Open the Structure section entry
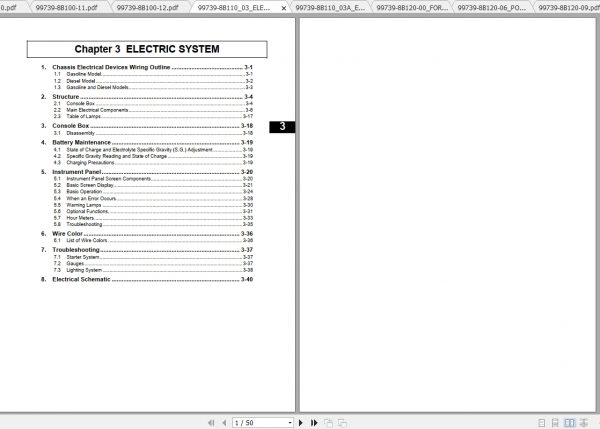 (x=147, y=97)
